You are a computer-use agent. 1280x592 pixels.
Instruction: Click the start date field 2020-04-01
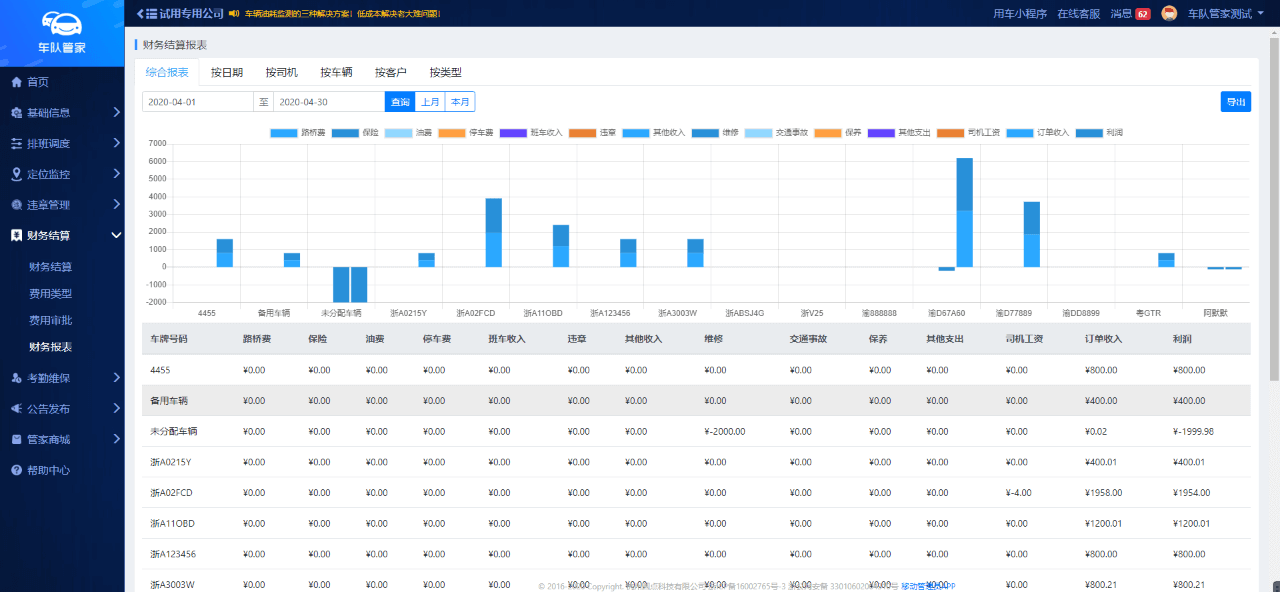point(197,102)
